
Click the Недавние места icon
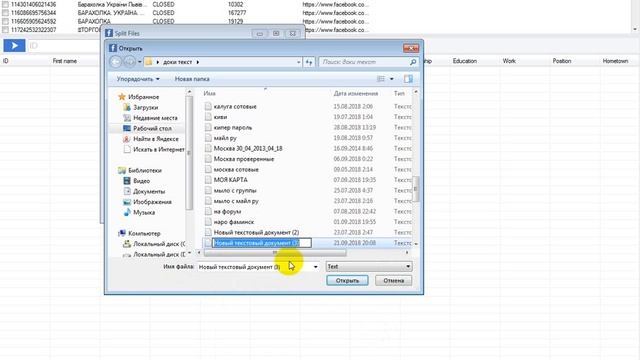[x=127, y=118]
